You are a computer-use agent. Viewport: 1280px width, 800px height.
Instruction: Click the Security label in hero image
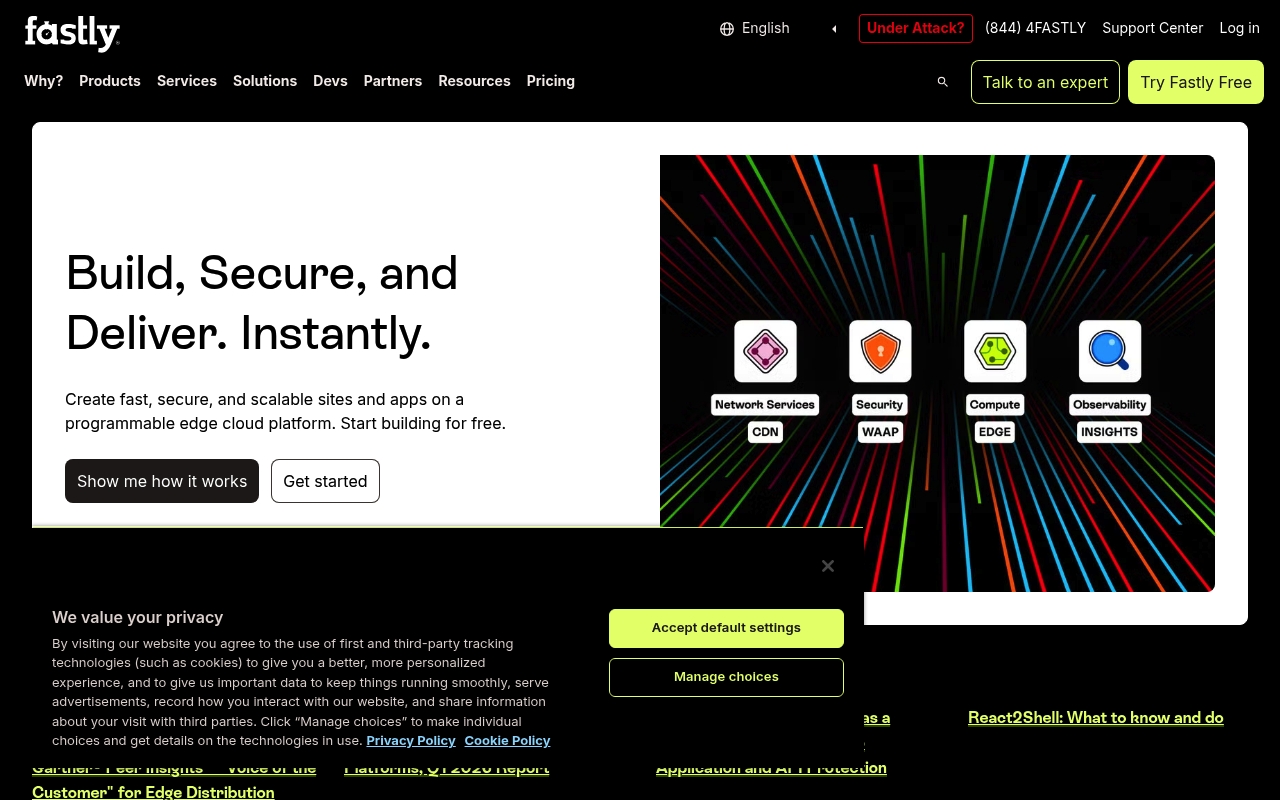[x=880, y=405]
